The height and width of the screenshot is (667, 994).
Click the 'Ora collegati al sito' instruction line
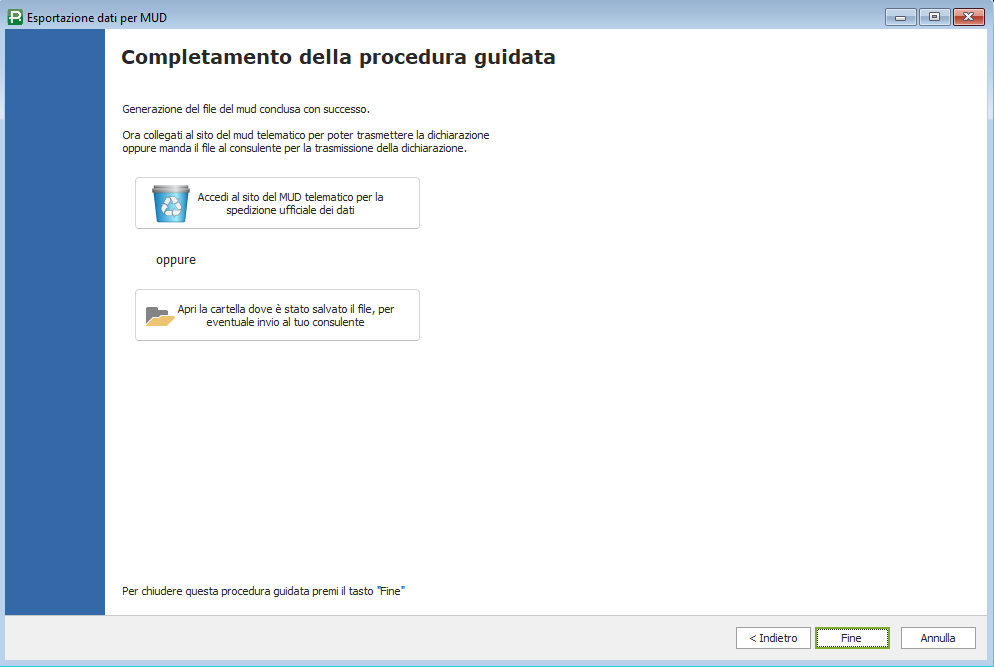[x=305, y=135]
